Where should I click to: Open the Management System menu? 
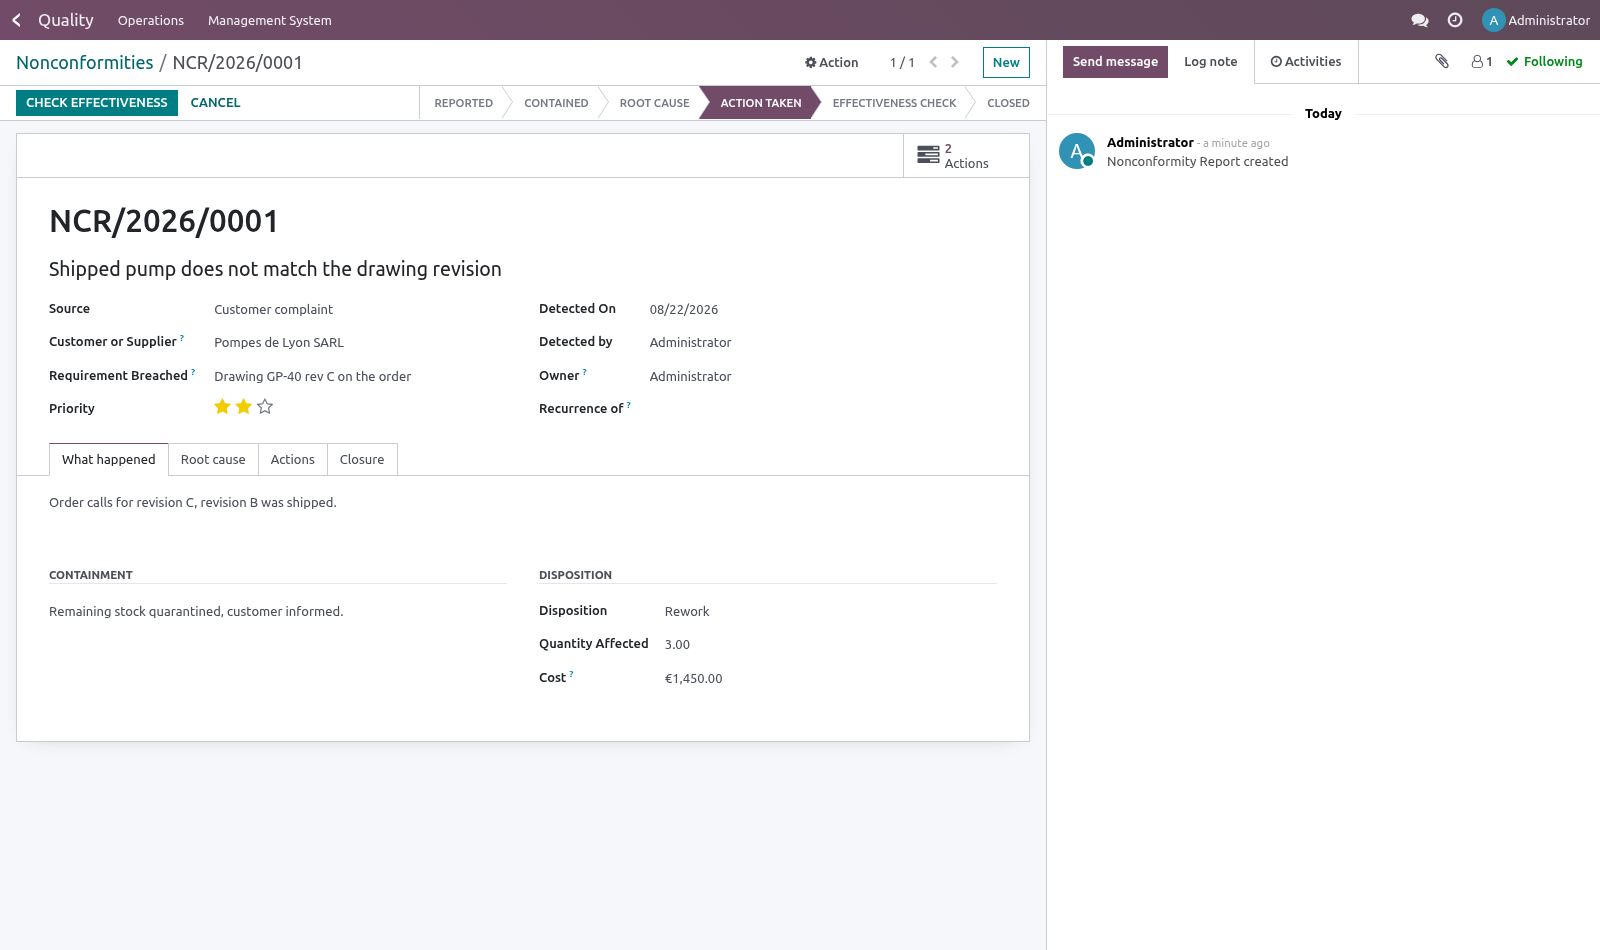(x=270, y=20)
